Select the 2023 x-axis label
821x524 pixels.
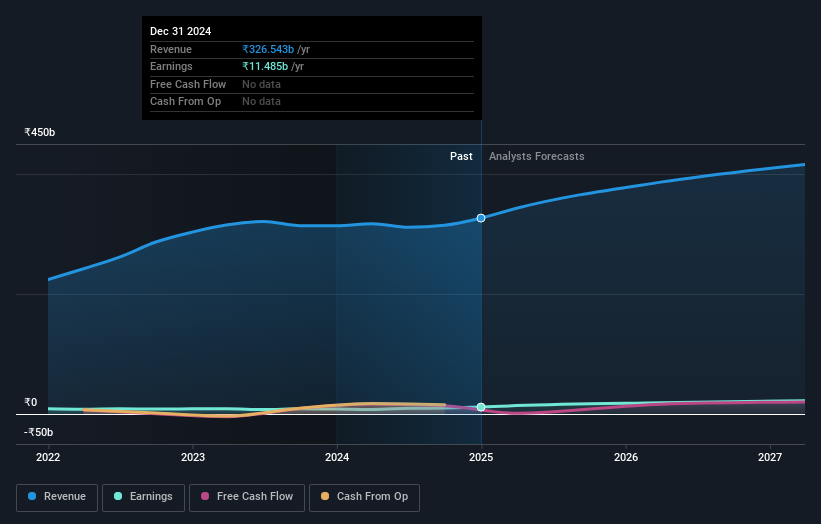193,458
